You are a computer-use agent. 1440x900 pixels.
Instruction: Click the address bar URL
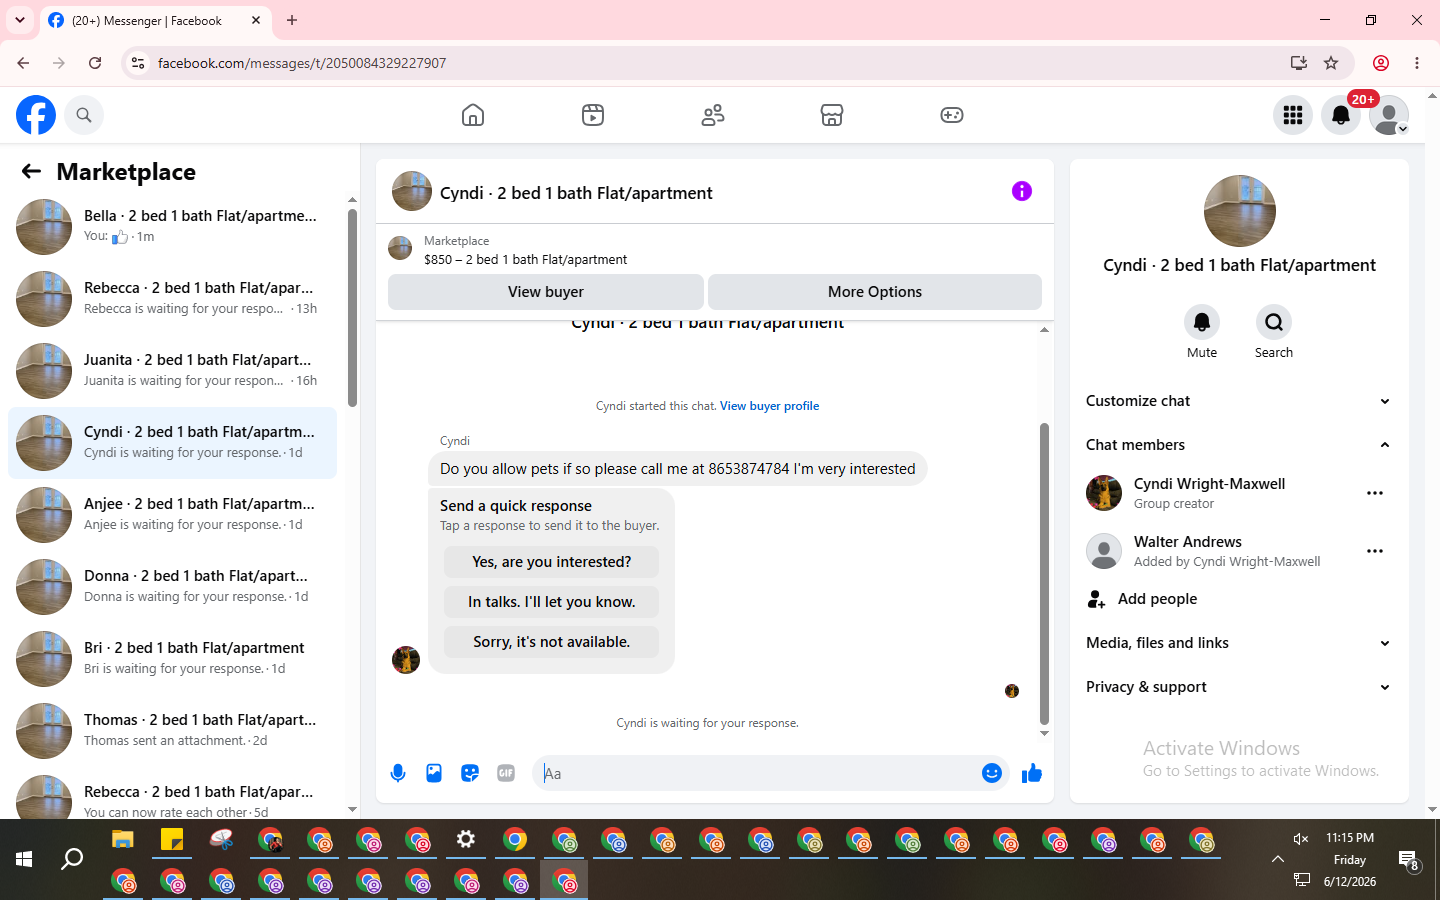click(x=302, y=63)
